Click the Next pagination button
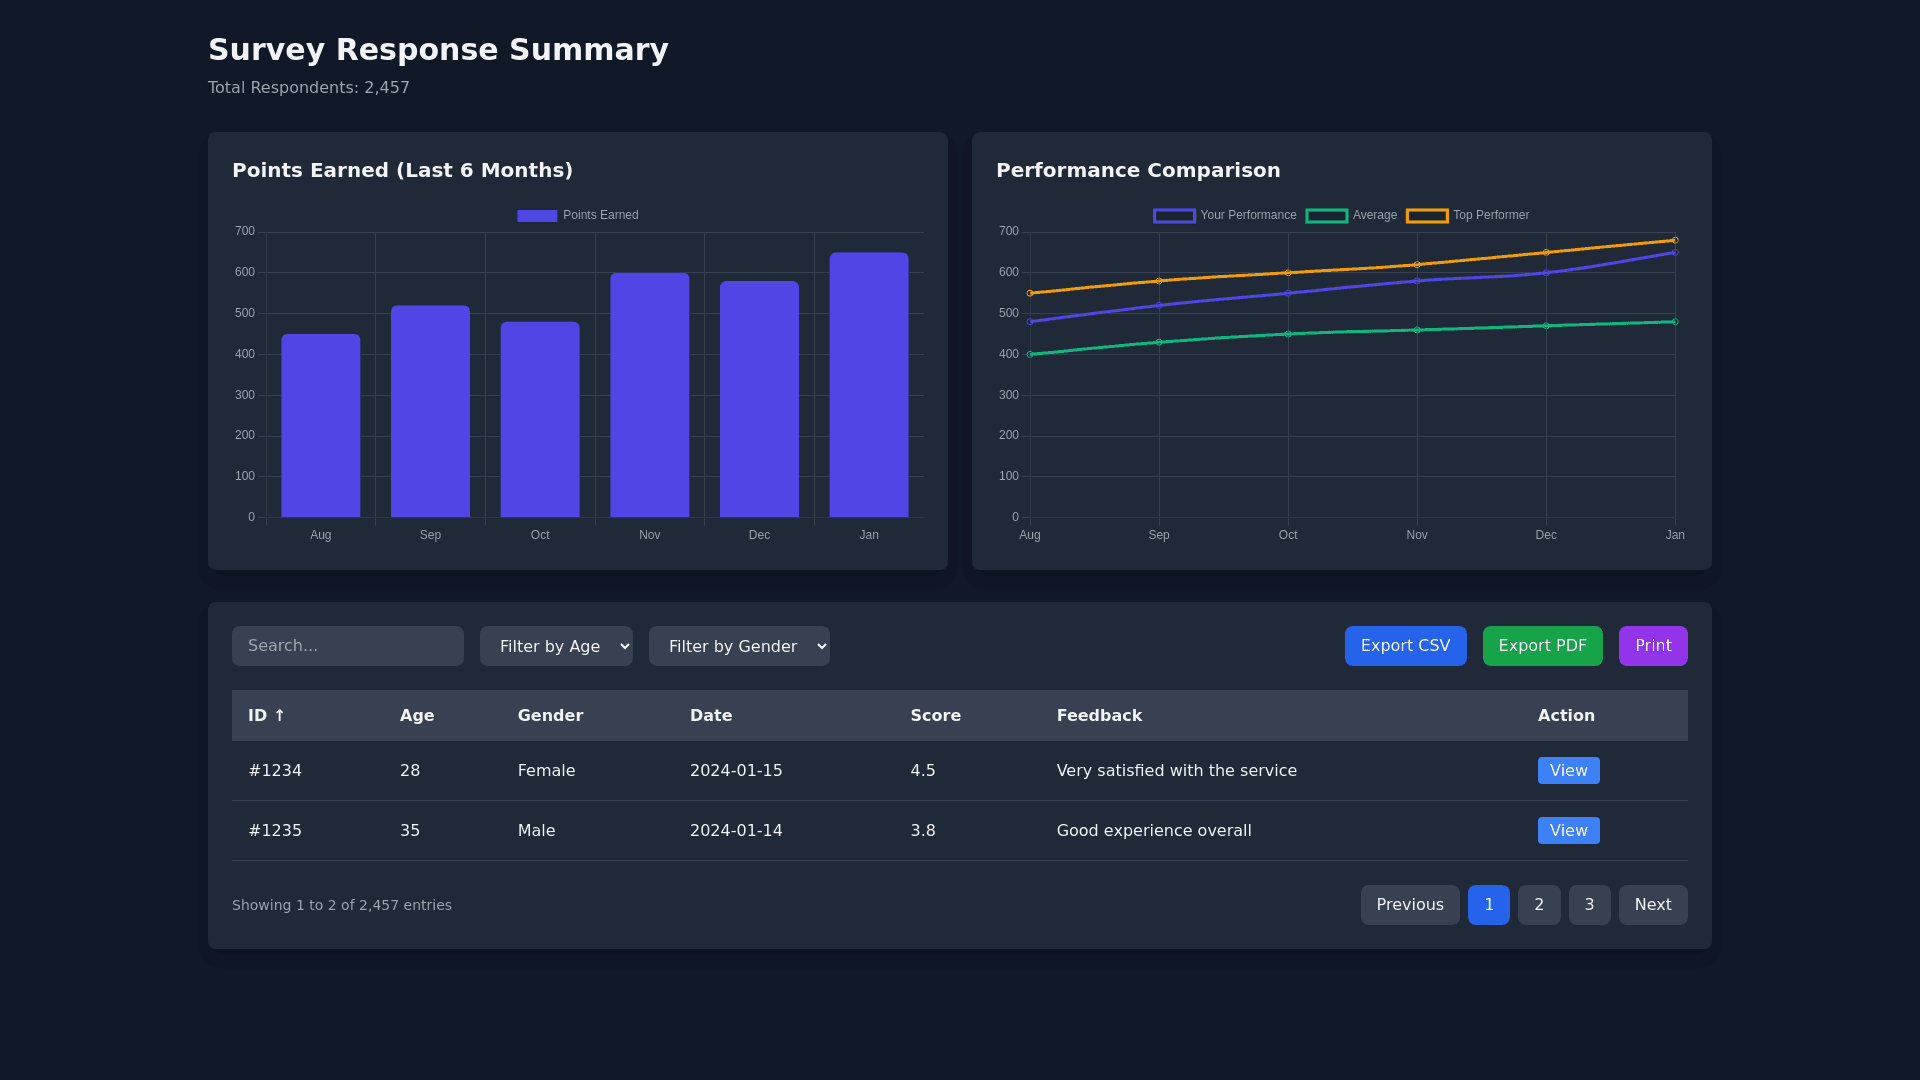Screen dimensions: 1920x1080 [1652, 905]
